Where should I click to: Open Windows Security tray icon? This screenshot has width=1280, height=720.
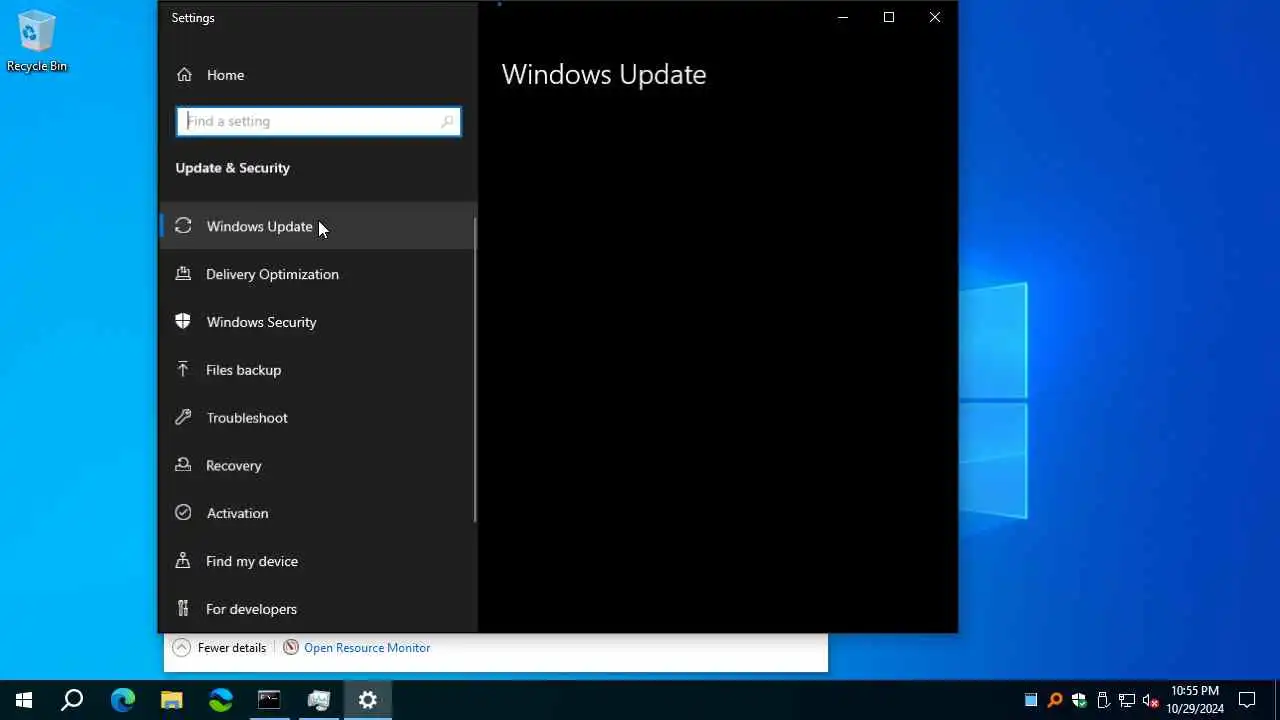tap(1079, 700)
